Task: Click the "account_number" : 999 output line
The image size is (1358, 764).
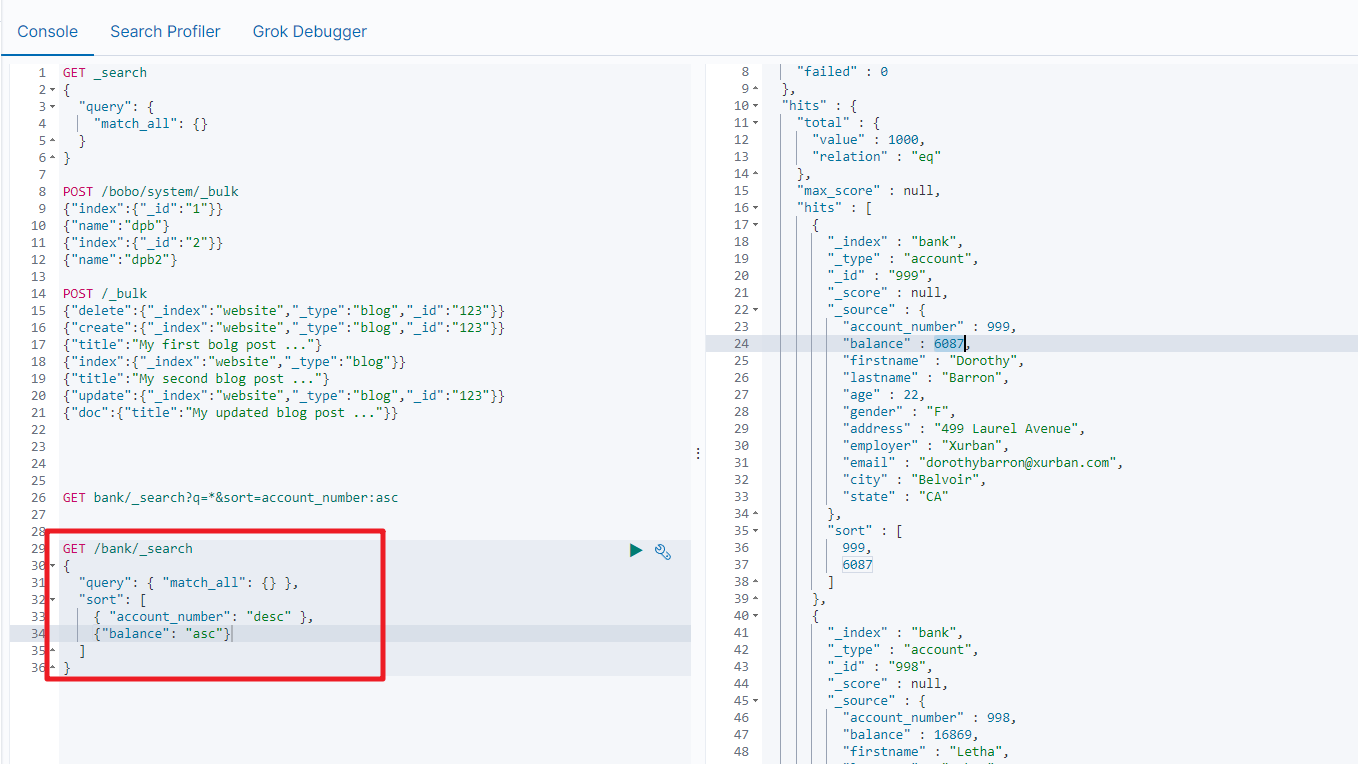Action: [930, 327]
